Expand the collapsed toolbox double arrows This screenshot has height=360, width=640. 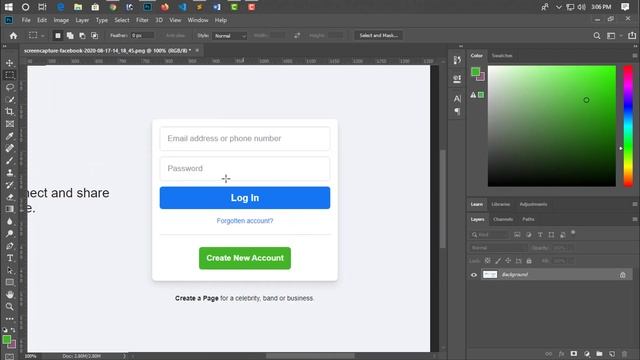(x=5, y=46)
